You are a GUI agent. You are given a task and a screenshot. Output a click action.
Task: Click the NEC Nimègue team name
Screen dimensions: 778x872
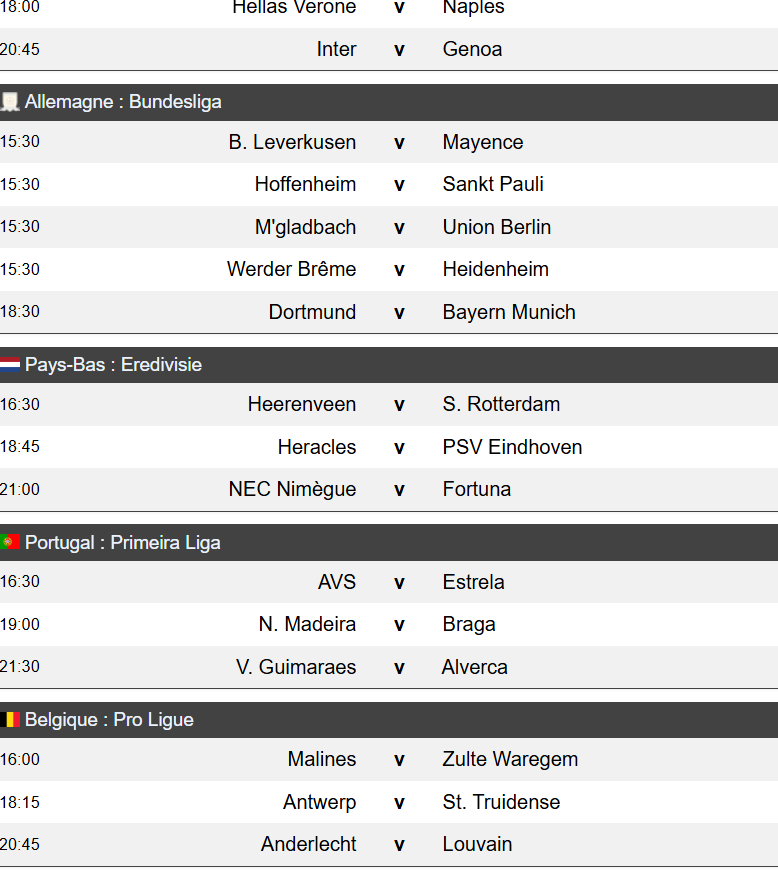coord(292,489)
